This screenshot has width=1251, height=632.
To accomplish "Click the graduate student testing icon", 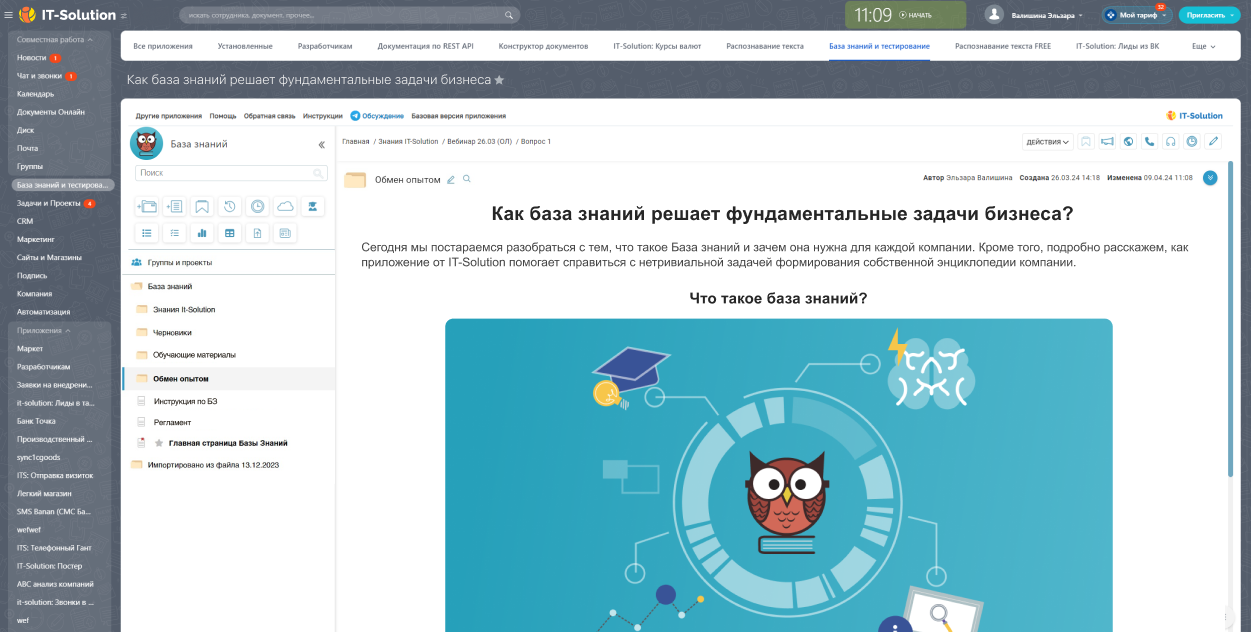I will 313,207.
